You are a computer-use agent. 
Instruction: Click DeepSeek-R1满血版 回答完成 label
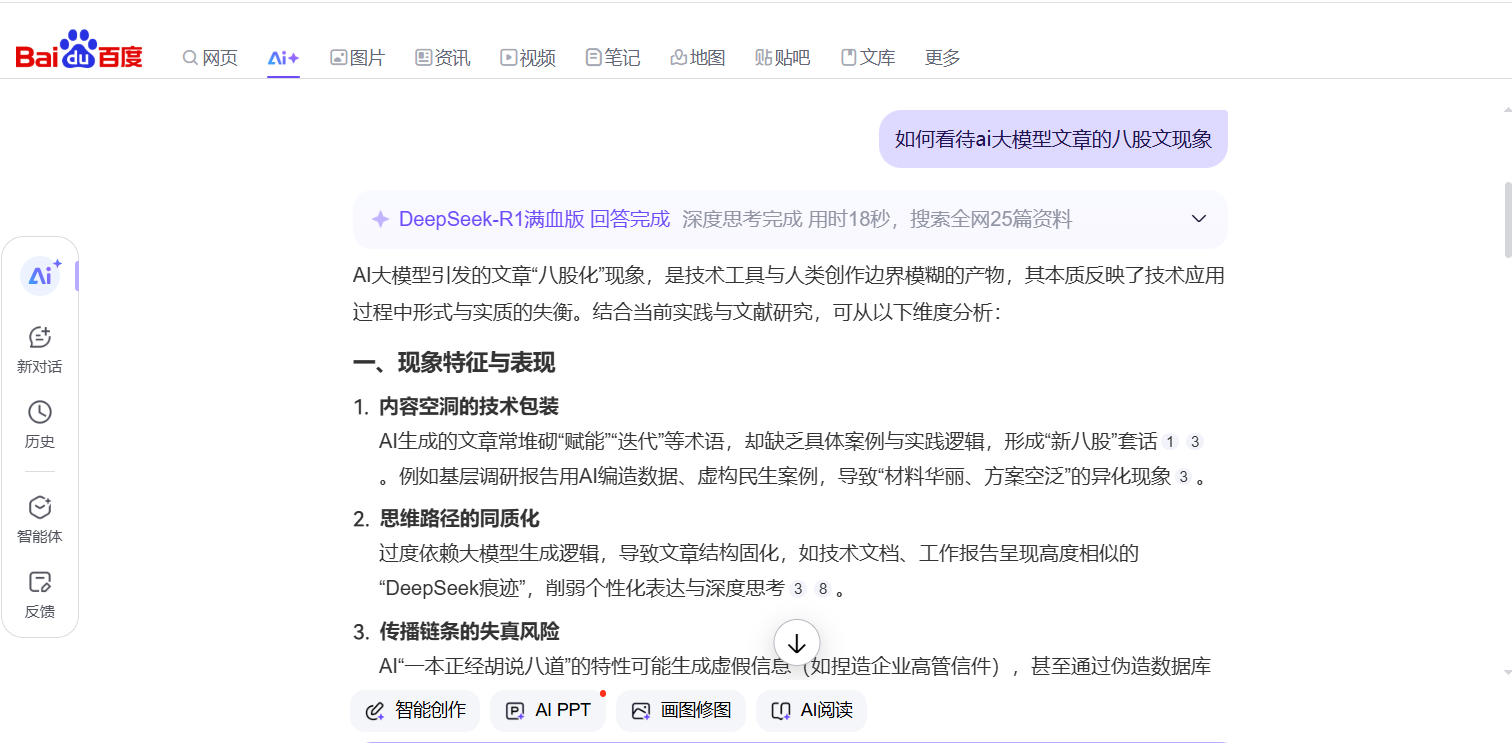pos(534,219)
